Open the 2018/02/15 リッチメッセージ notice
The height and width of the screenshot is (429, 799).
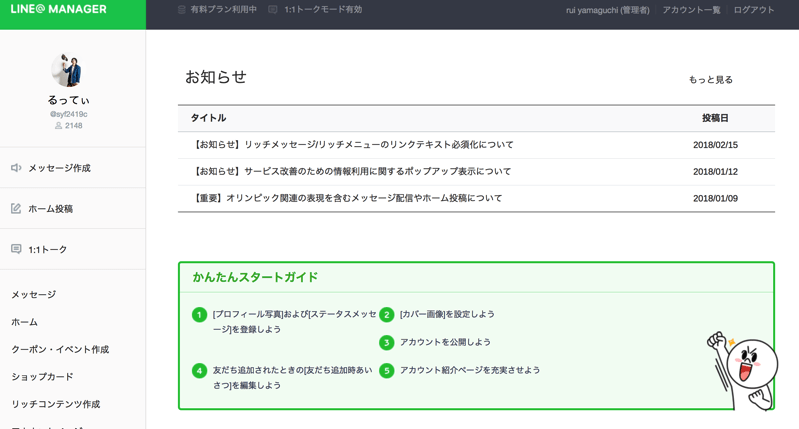(352, 145)
